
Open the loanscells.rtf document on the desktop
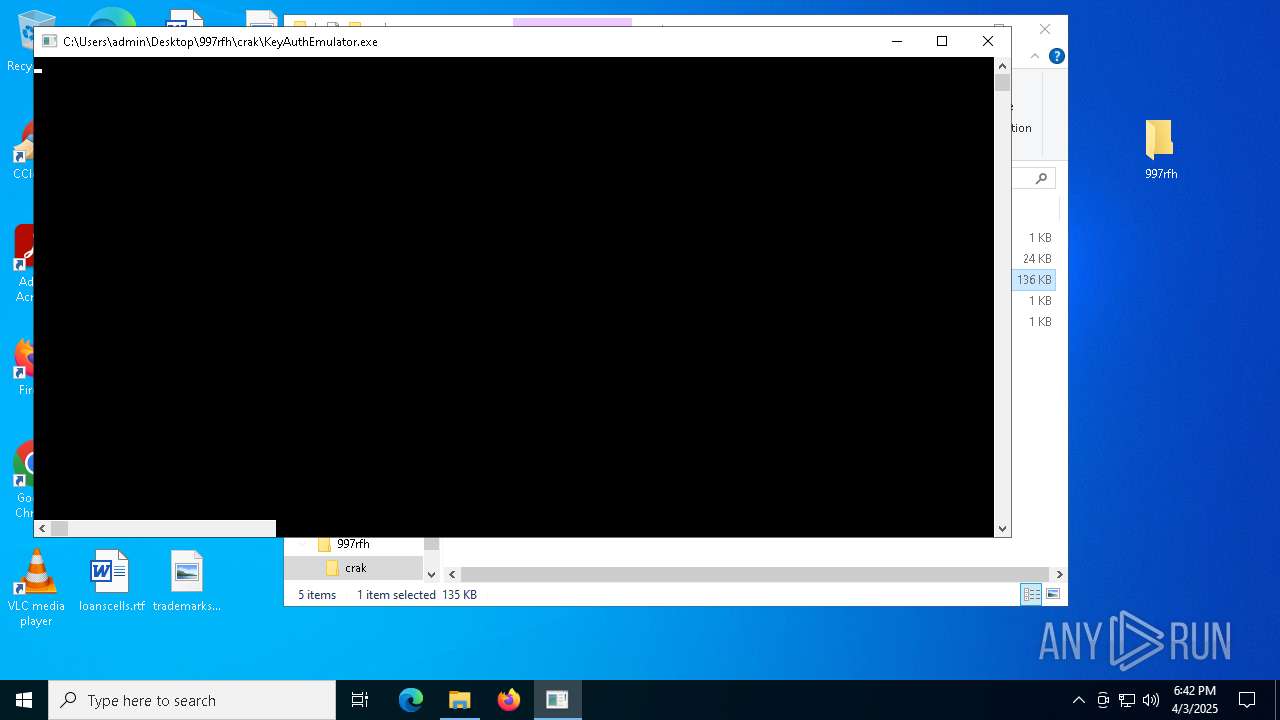[x=111, y=581]
